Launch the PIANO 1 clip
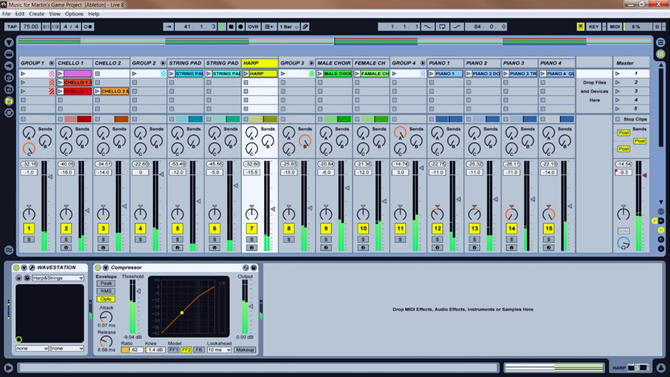670x377 pixels. pos(432,74)
